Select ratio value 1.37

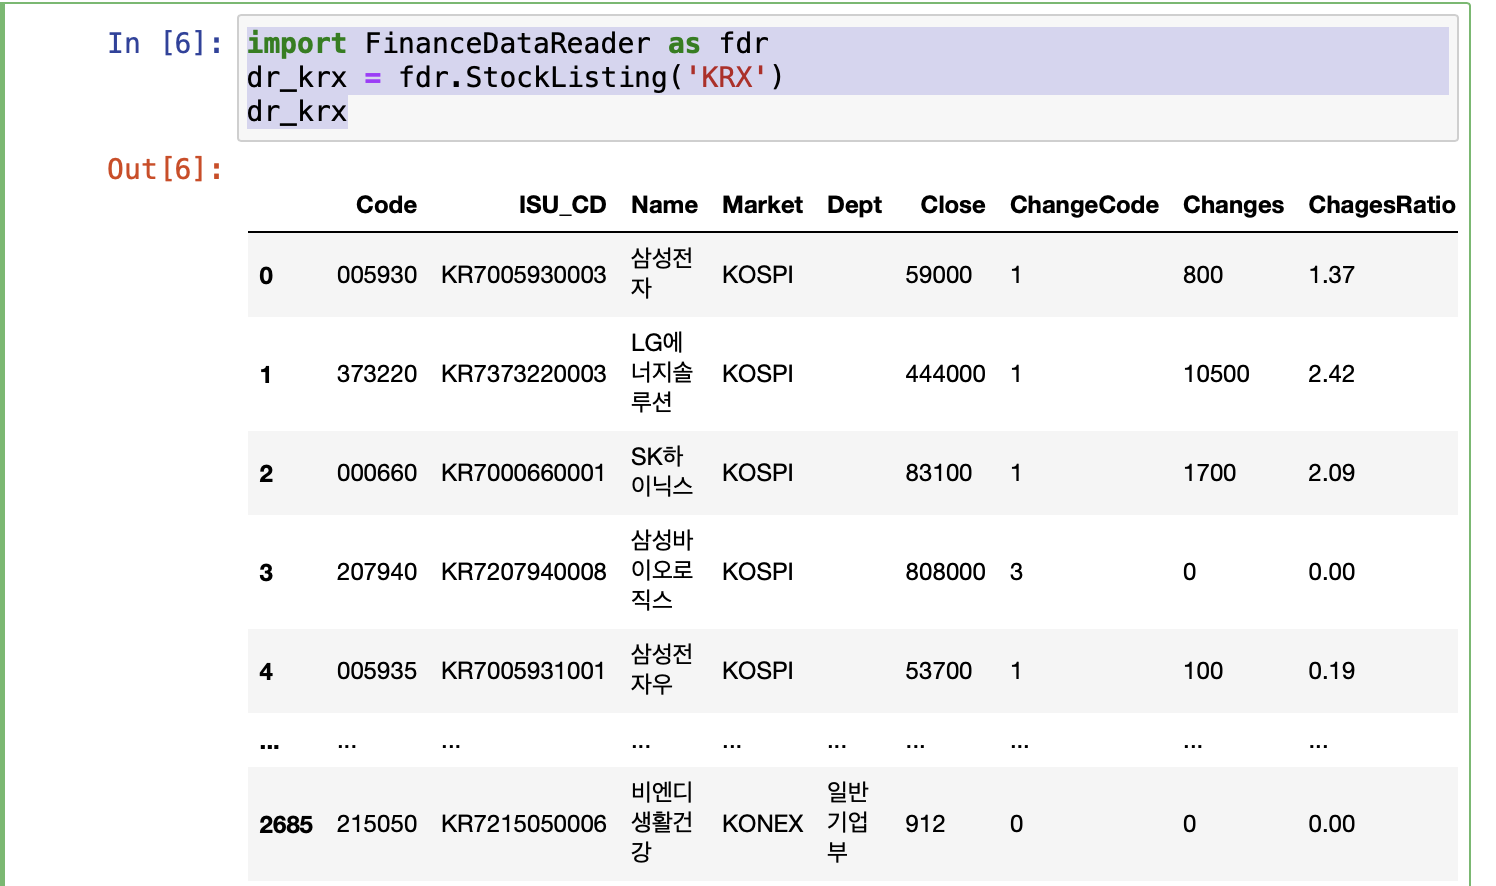coord(1331,275)
